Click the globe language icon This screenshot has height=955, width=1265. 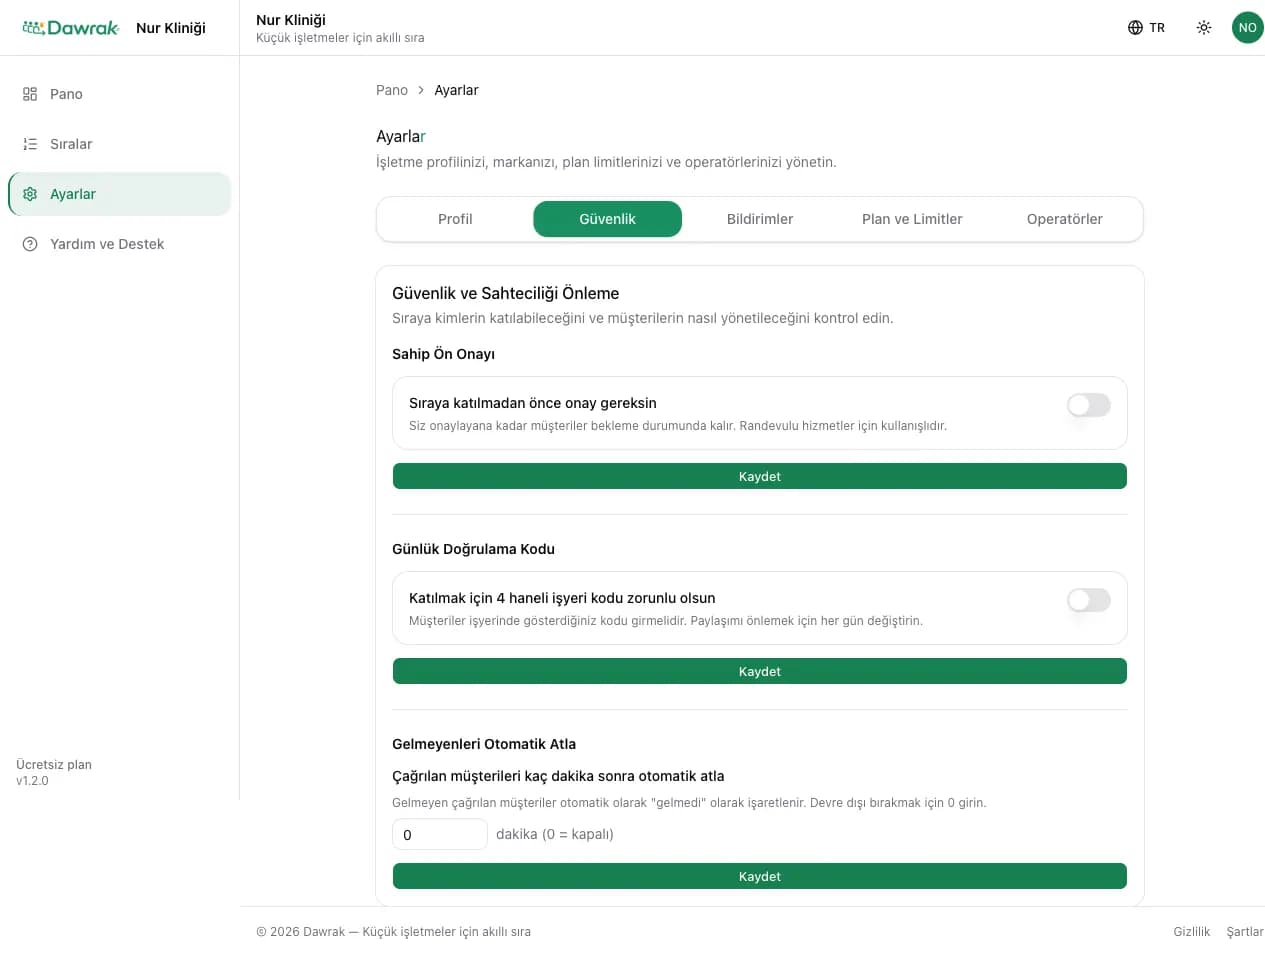pos(1135,28)
